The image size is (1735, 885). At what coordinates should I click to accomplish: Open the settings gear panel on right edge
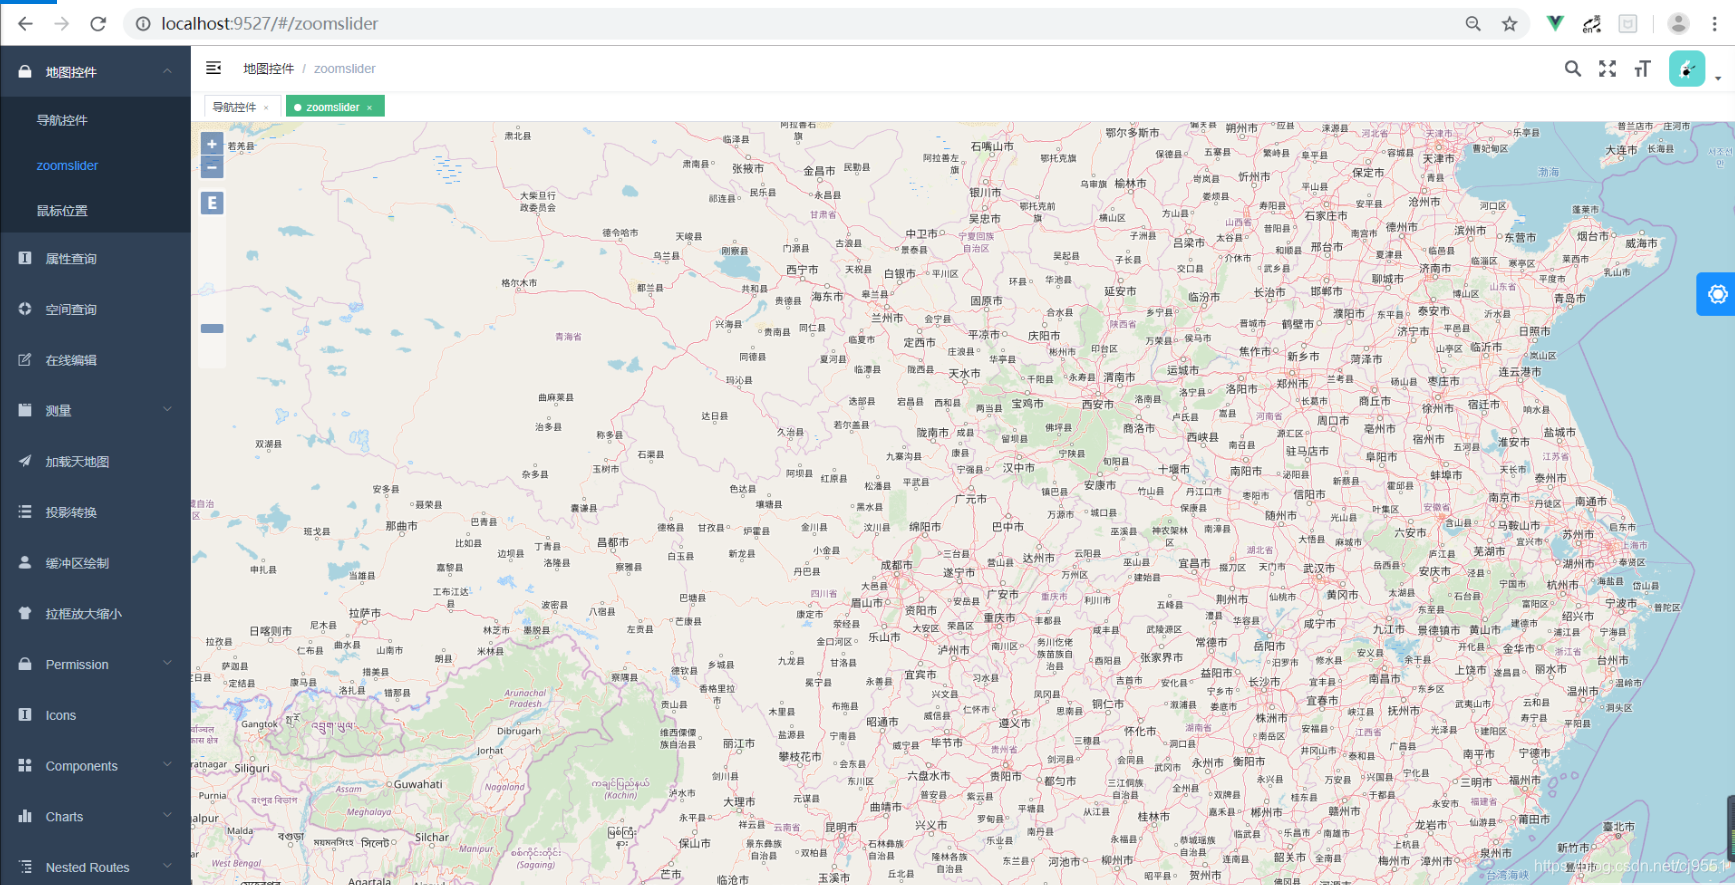(x=1717, y=294)
